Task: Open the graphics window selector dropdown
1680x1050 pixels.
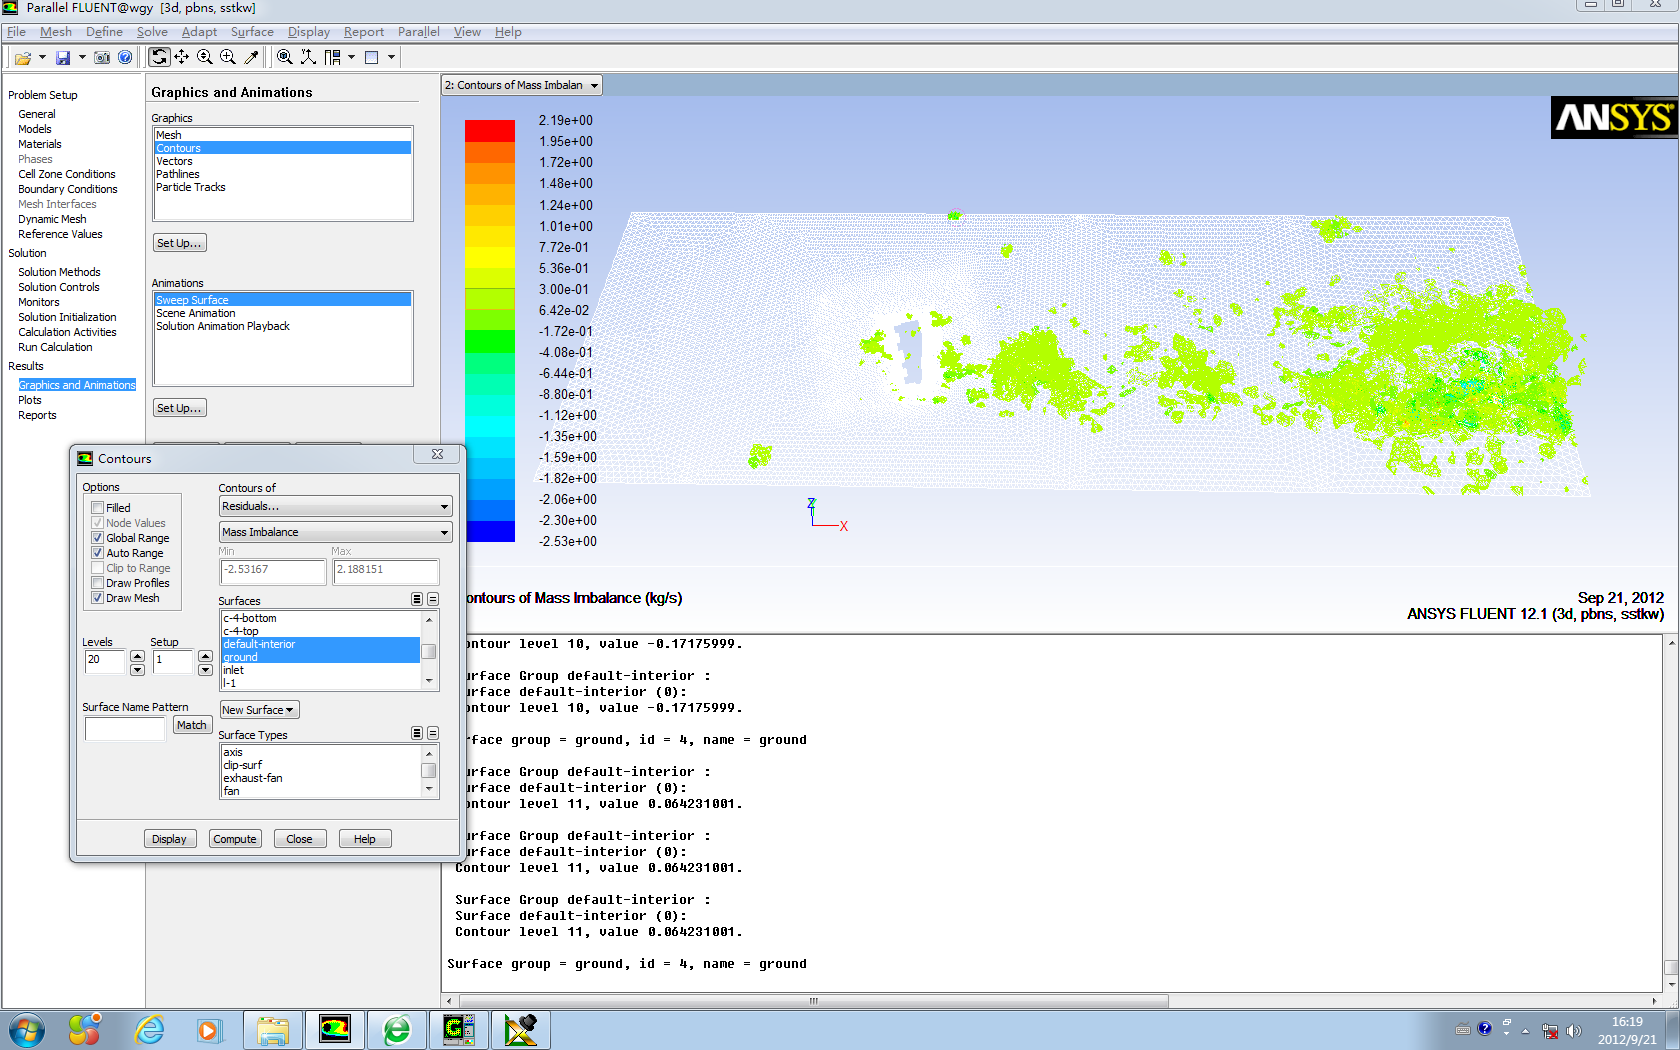Action: [522, 86]
